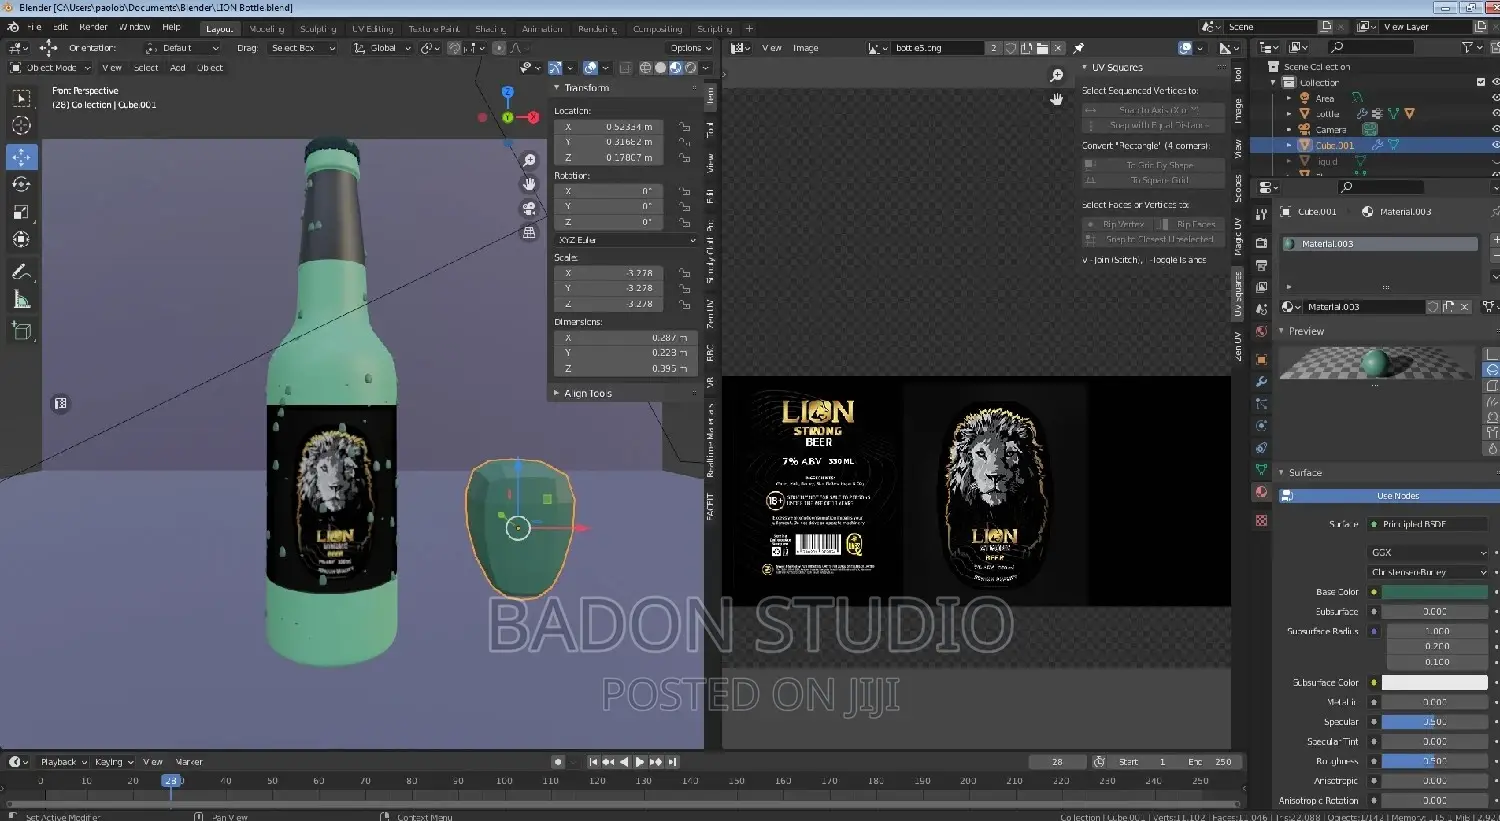Image resolution: width=1500 pixels, height=821 pixels.
Task: Toggle viewport overlays button
Action: coord(591,68)
